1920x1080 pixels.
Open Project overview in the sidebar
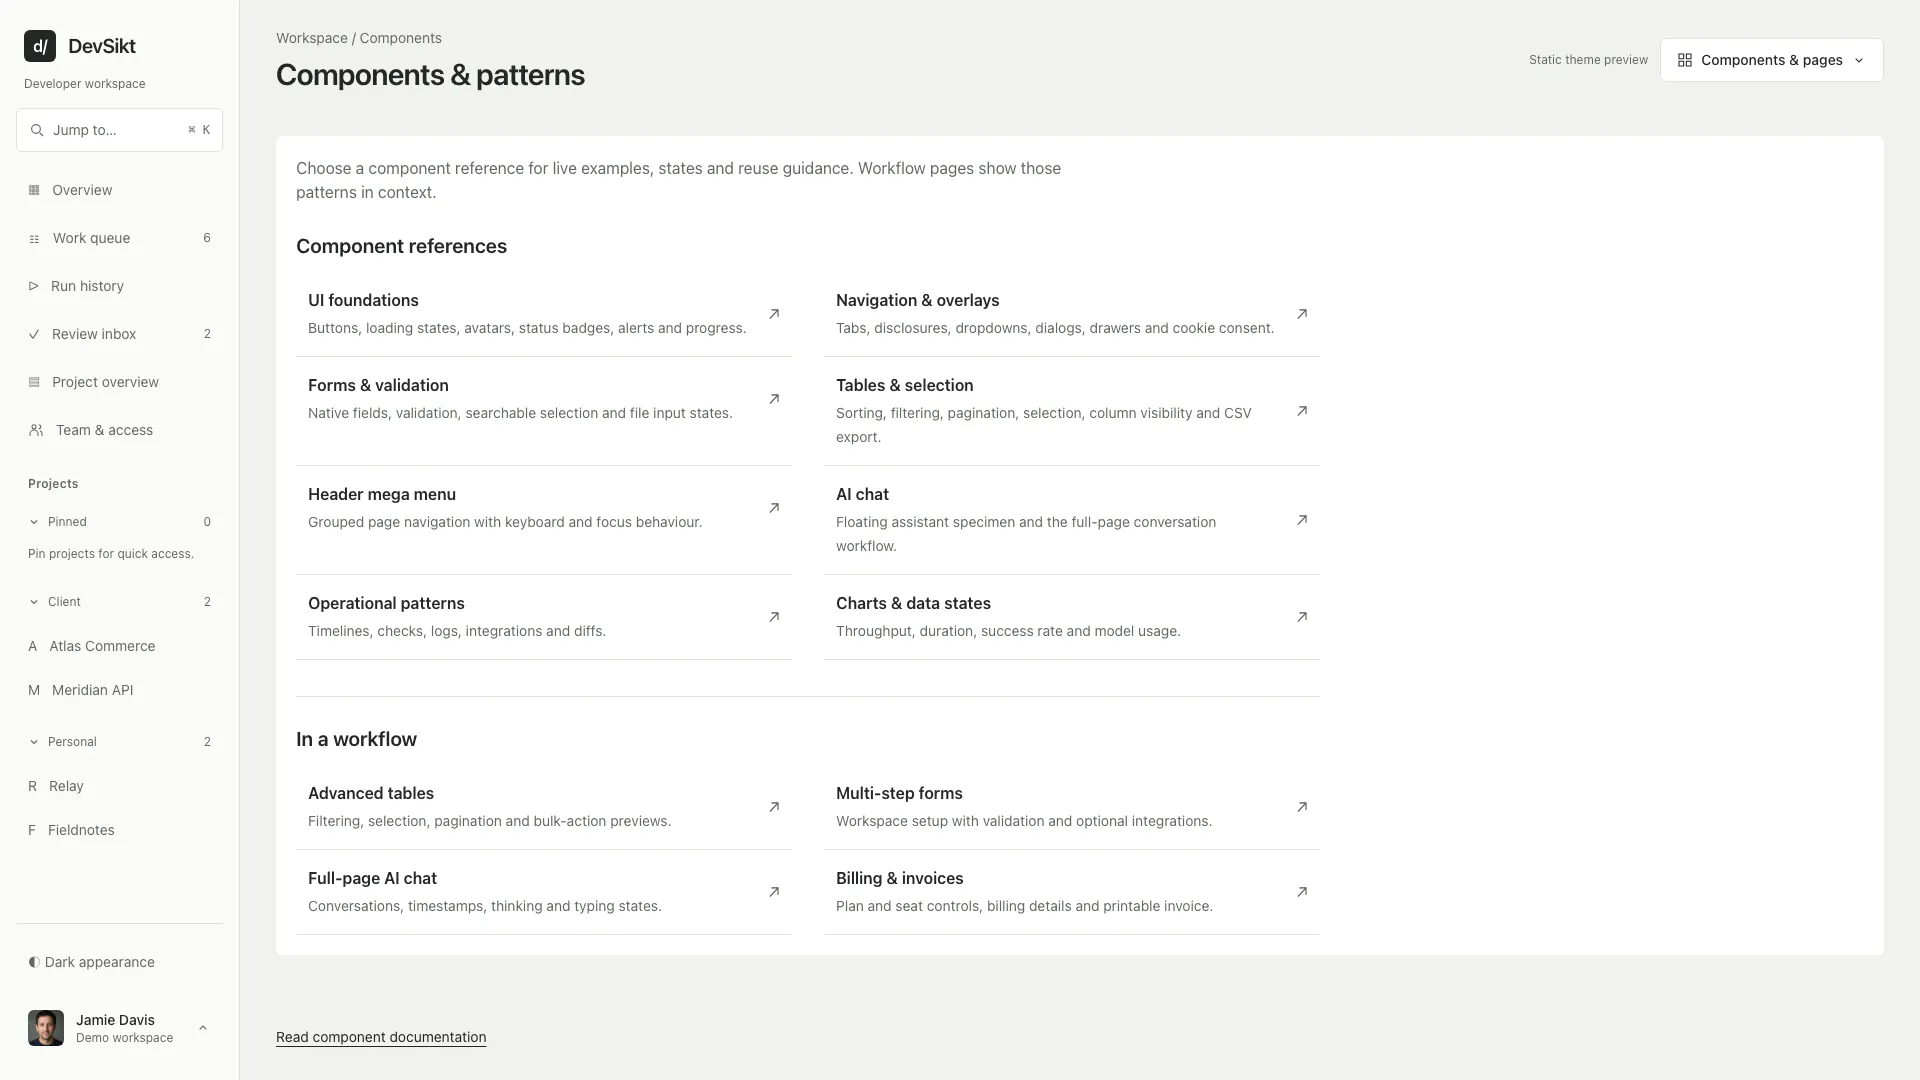click(x=119, y=382)
